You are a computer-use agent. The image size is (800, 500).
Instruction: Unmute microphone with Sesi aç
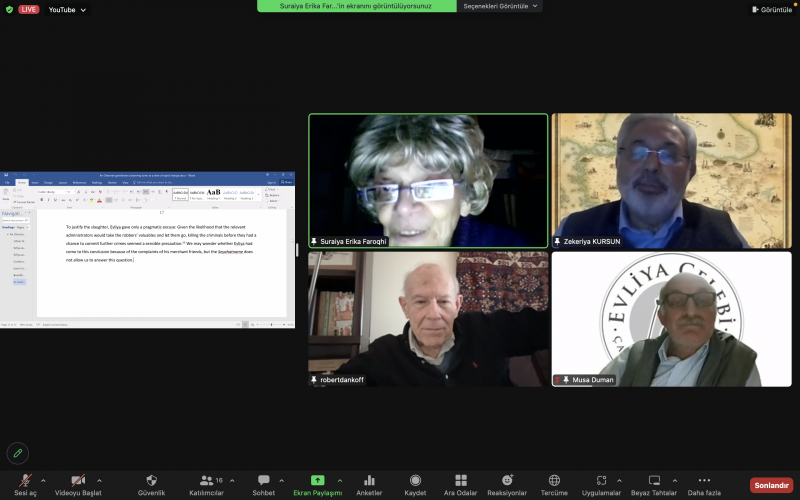25,481
